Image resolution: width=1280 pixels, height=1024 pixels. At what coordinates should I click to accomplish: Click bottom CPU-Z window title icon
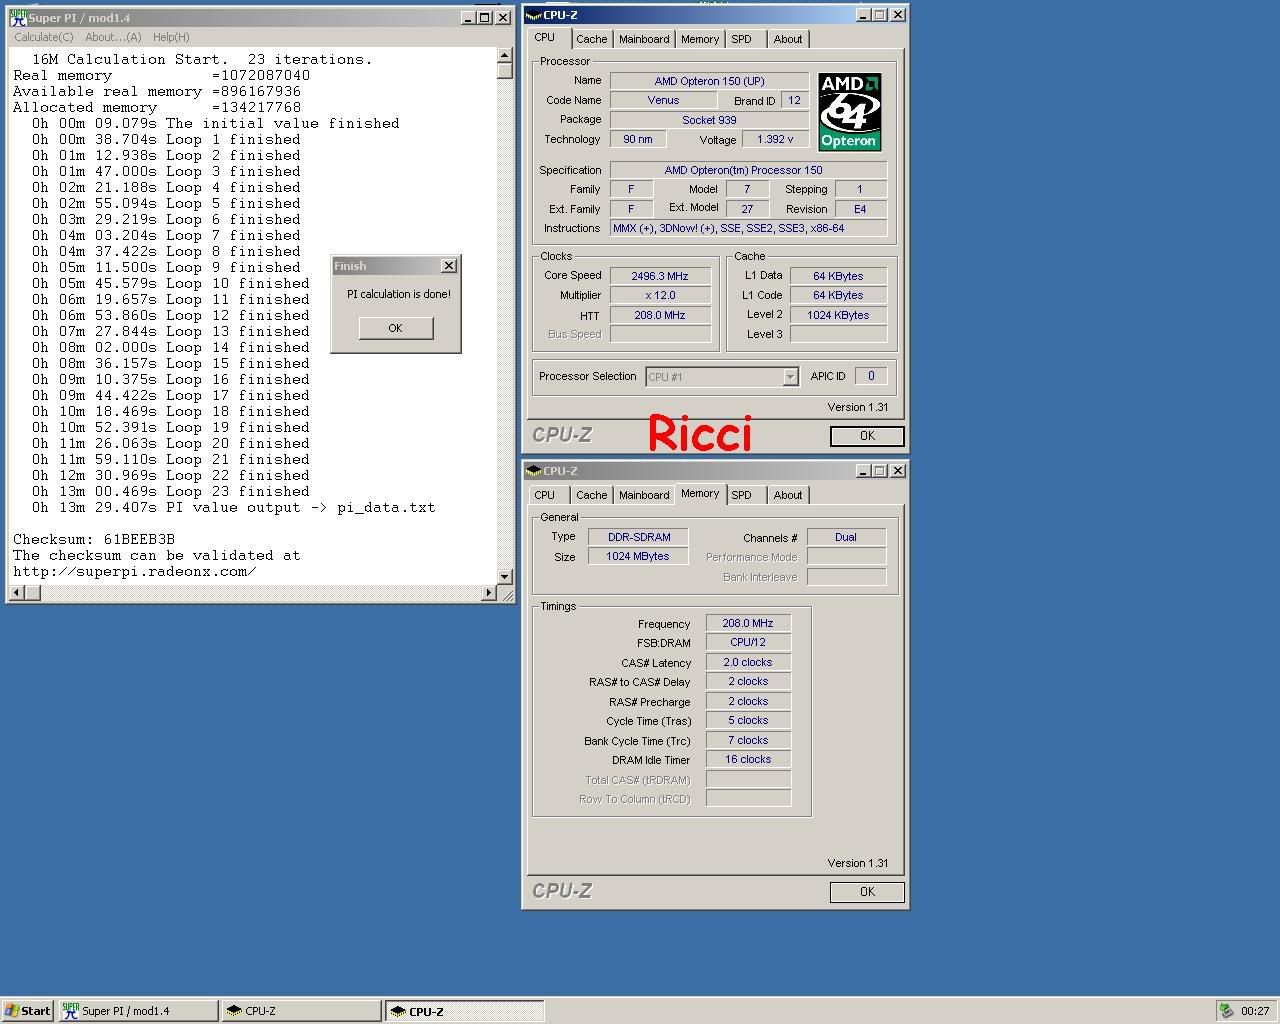click(x=535, y=471)
